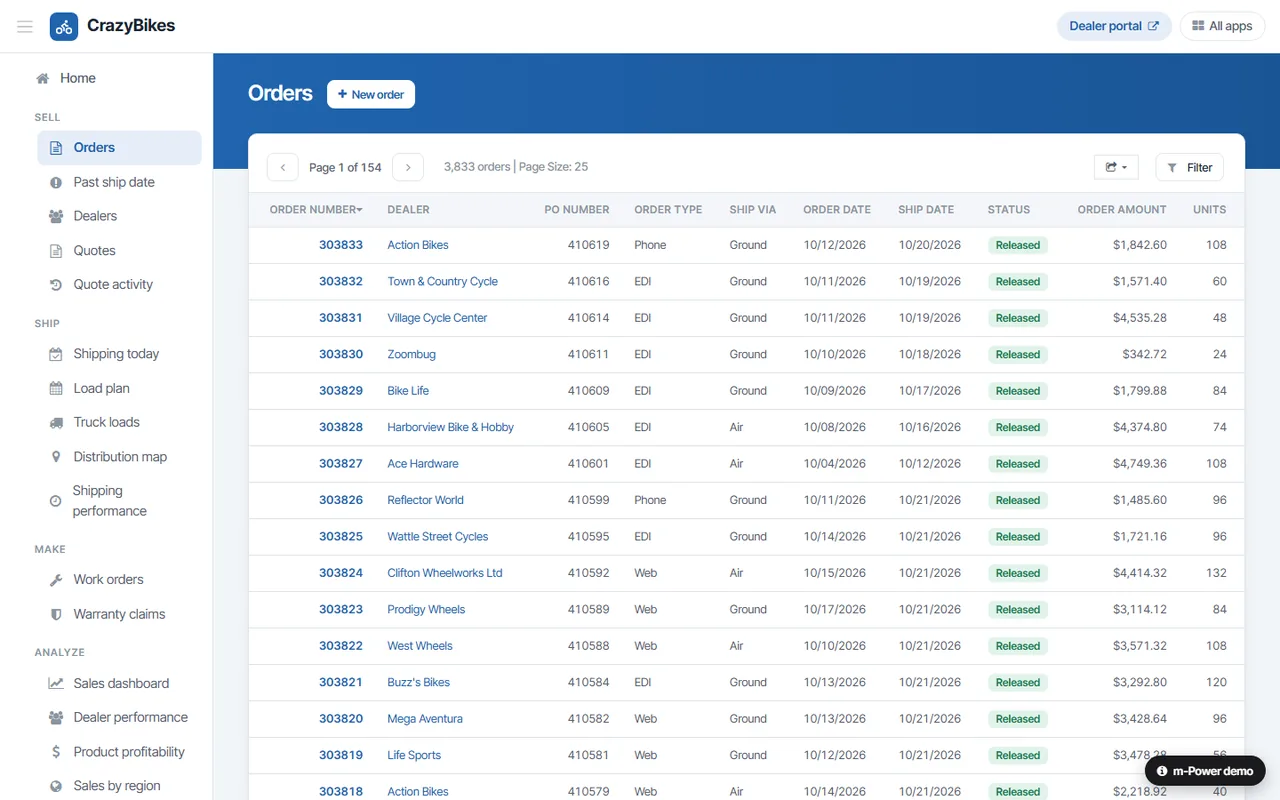Click the Distribution map pin icon
The image size is (1280, 800).
point(56,457)
